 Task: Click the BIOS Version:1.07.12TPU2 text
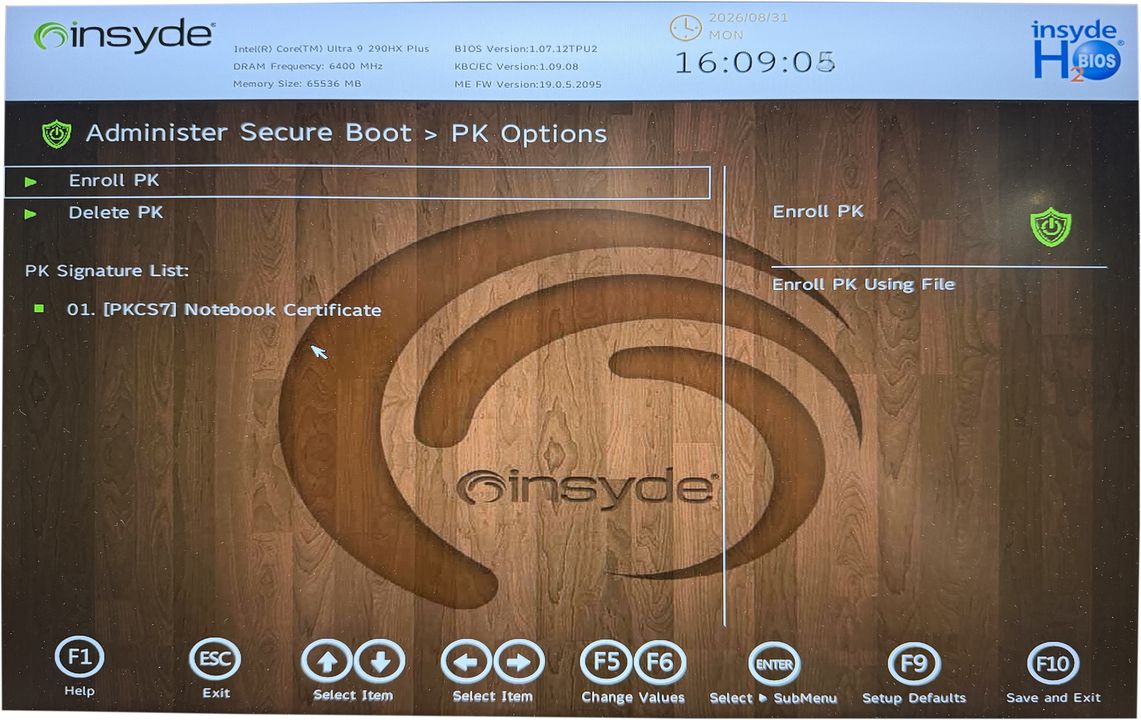(526, 49)
